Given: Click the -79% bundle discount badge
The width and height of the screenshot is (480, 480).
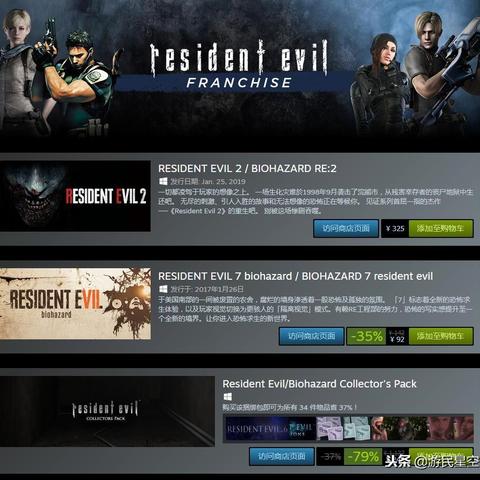Looking at the screenshot, I should (x=363, y=456).
